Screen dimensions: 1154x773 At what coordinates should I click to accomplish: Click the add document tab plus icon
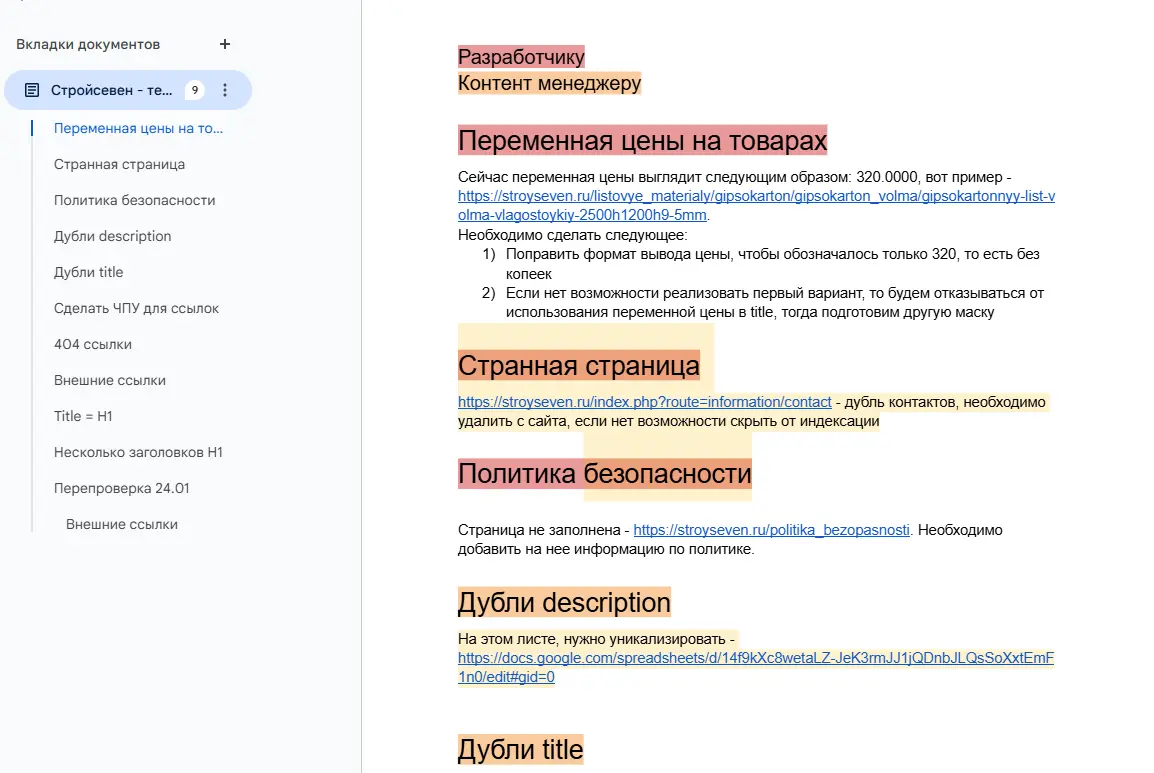(225, 44)
